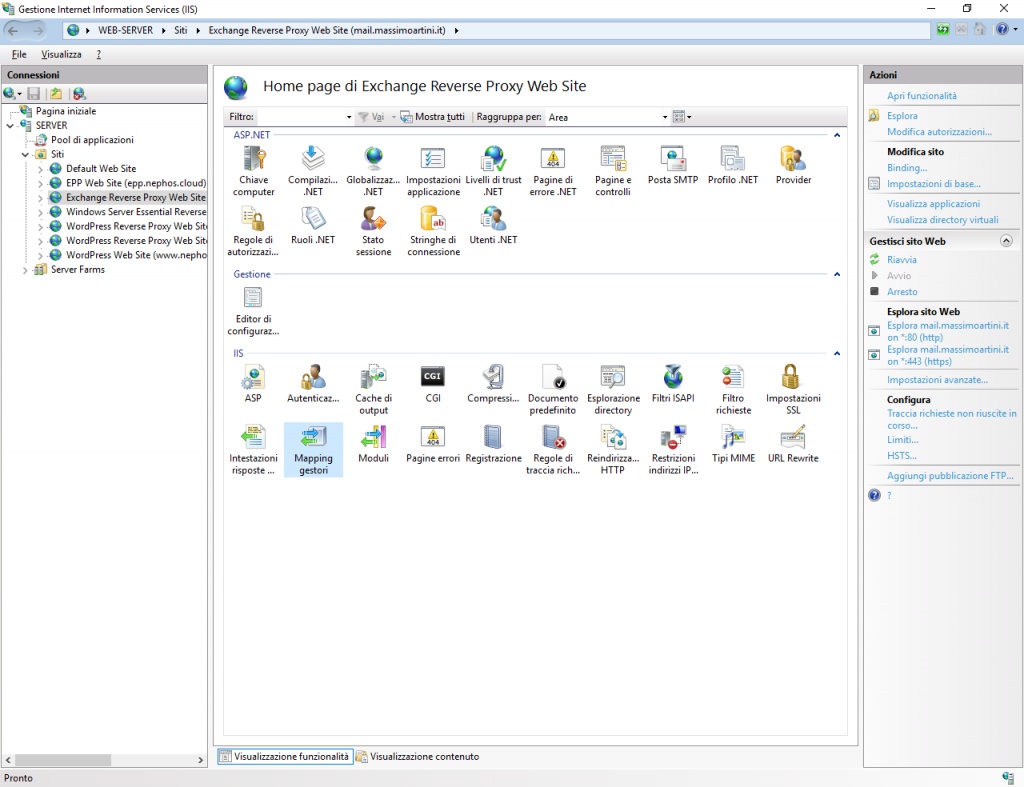
Task: Open Restrizioni indirizzi IP feature
Action: click(x=673, y=449)
